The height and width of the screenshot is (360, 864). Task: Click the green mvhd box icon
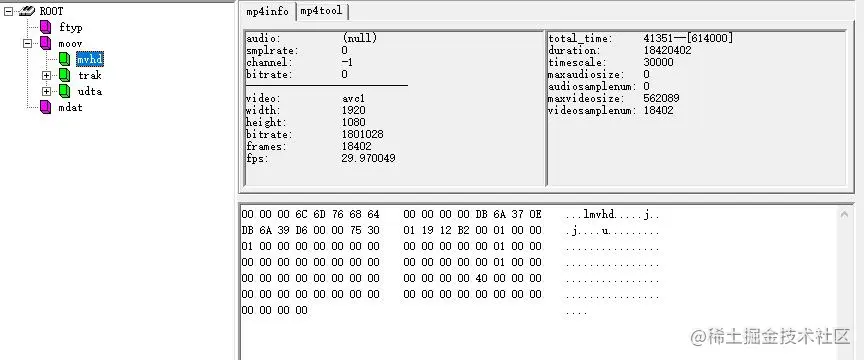[x=64, y=59]
